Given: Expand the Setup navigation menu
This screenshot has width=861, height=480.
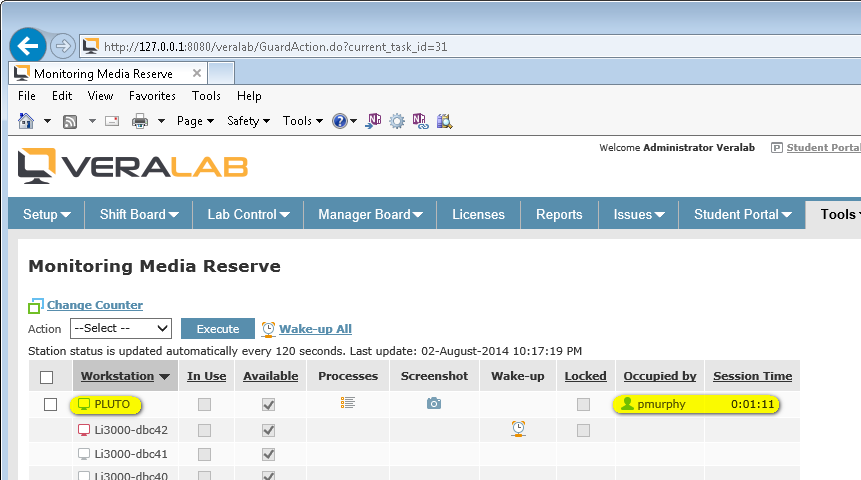Looking at the screenshot, I should coord(47,214).
